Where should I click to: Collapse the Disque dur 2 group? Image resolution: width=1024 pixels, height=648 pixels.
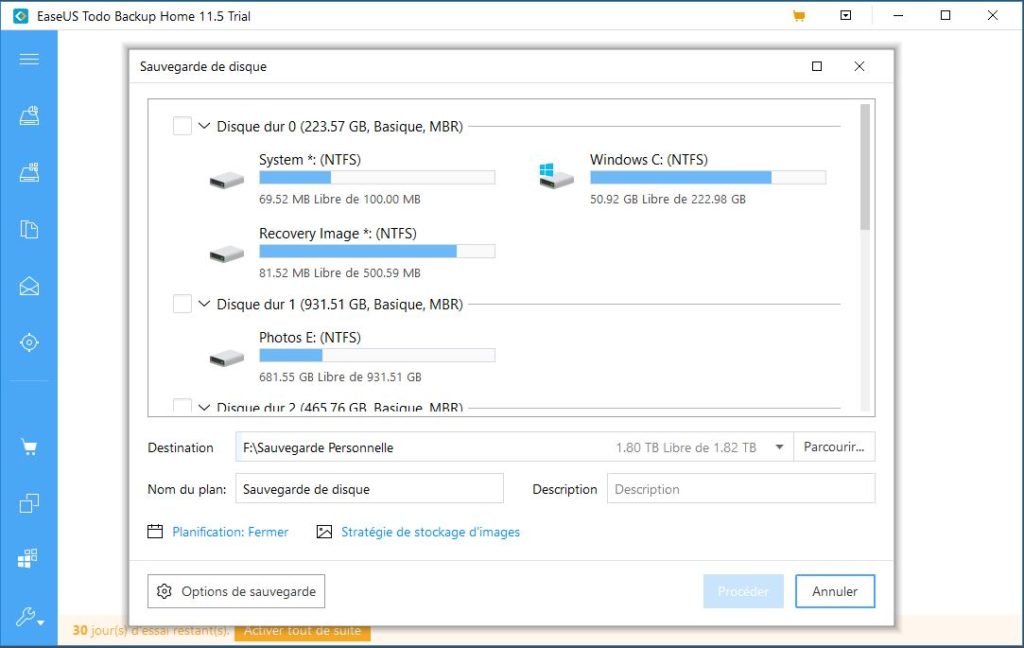point(204,407)
